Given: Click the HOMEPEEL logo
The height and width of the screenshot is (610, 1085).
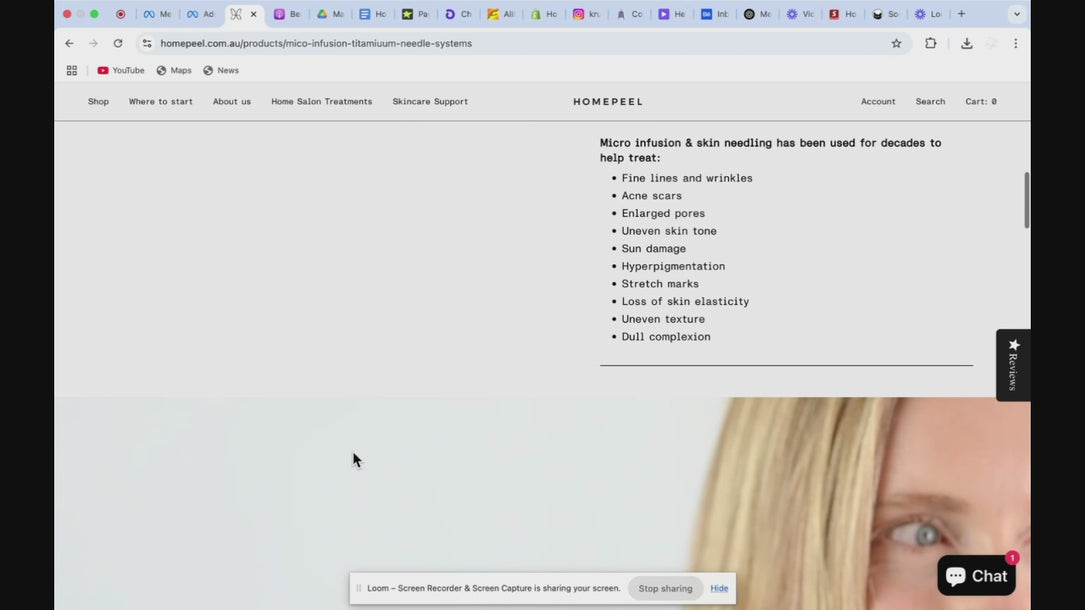Looking at the screenshot, I should coord(608,102).
